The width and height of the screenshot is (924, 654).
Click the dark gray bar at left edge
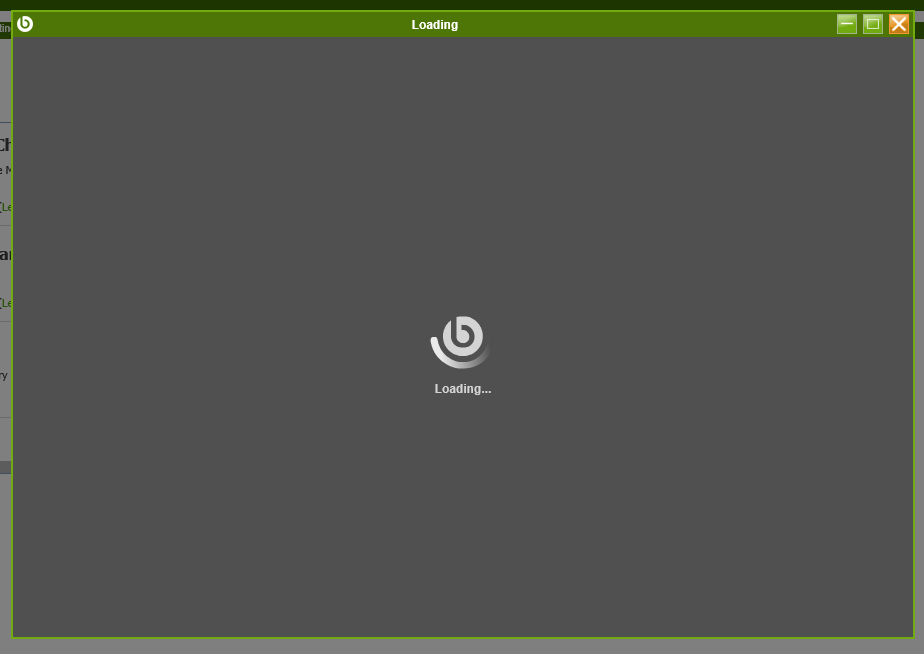5,467
